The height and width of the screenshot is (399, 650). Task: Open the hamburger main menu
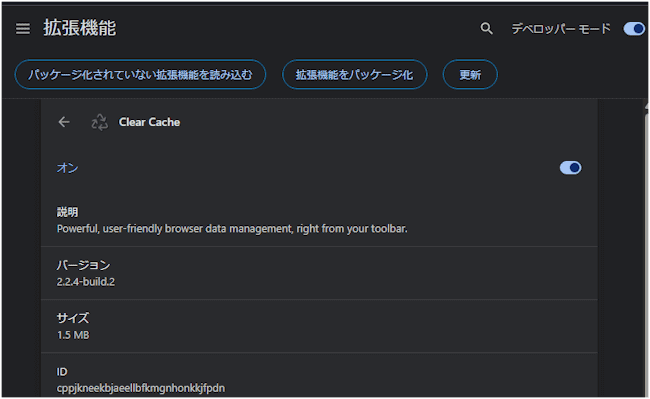click(x=23, y=29)
